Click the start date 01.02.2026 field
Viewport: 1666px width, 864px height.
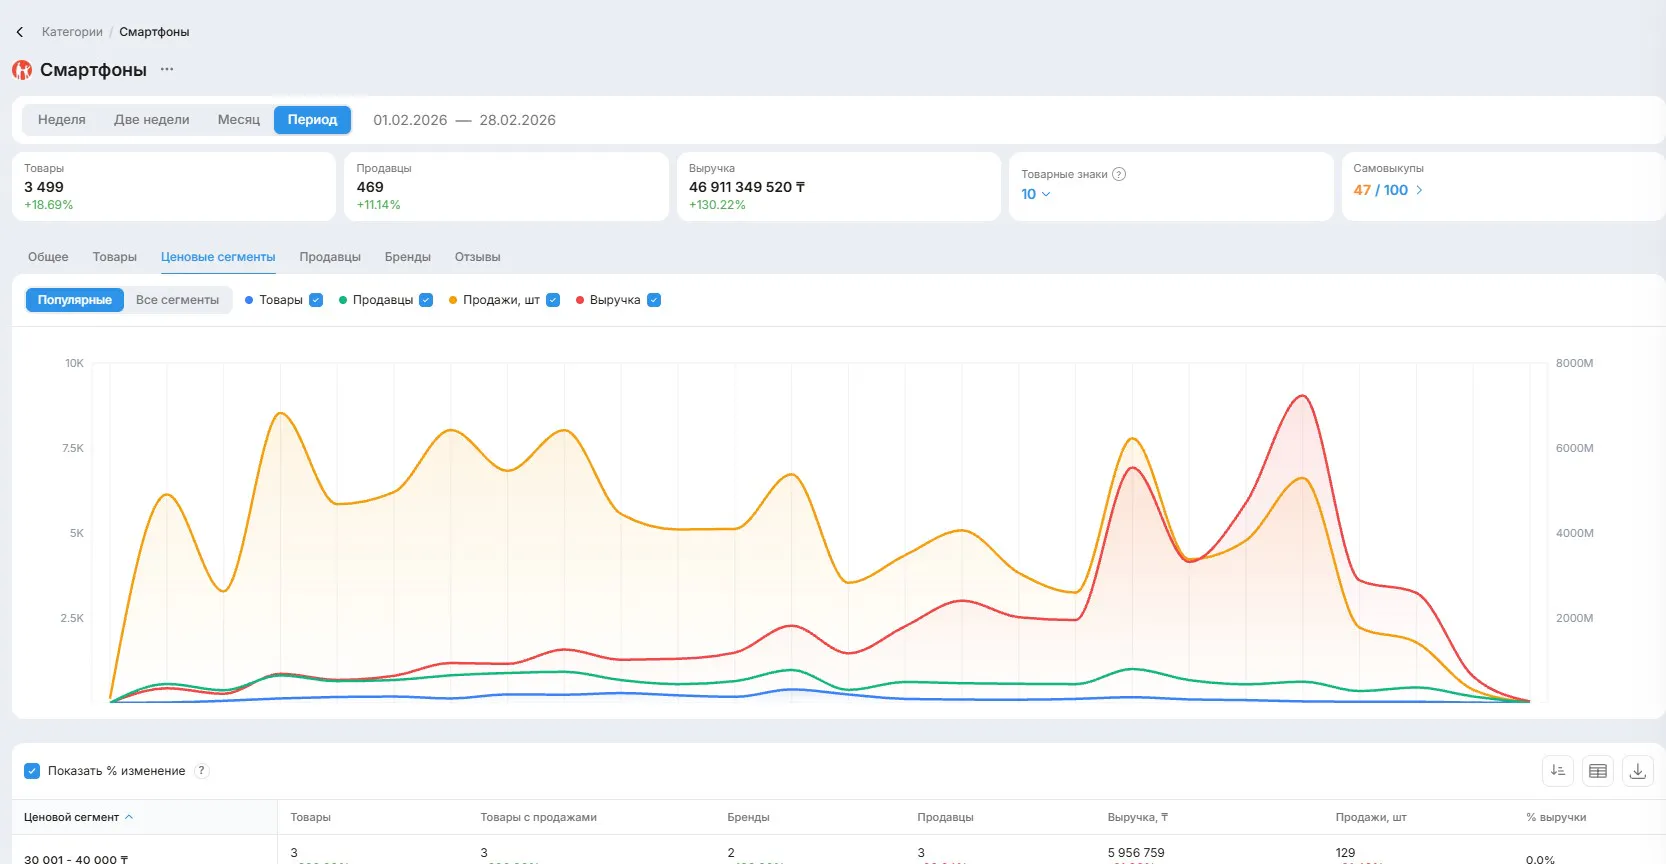tap(410, 120)
